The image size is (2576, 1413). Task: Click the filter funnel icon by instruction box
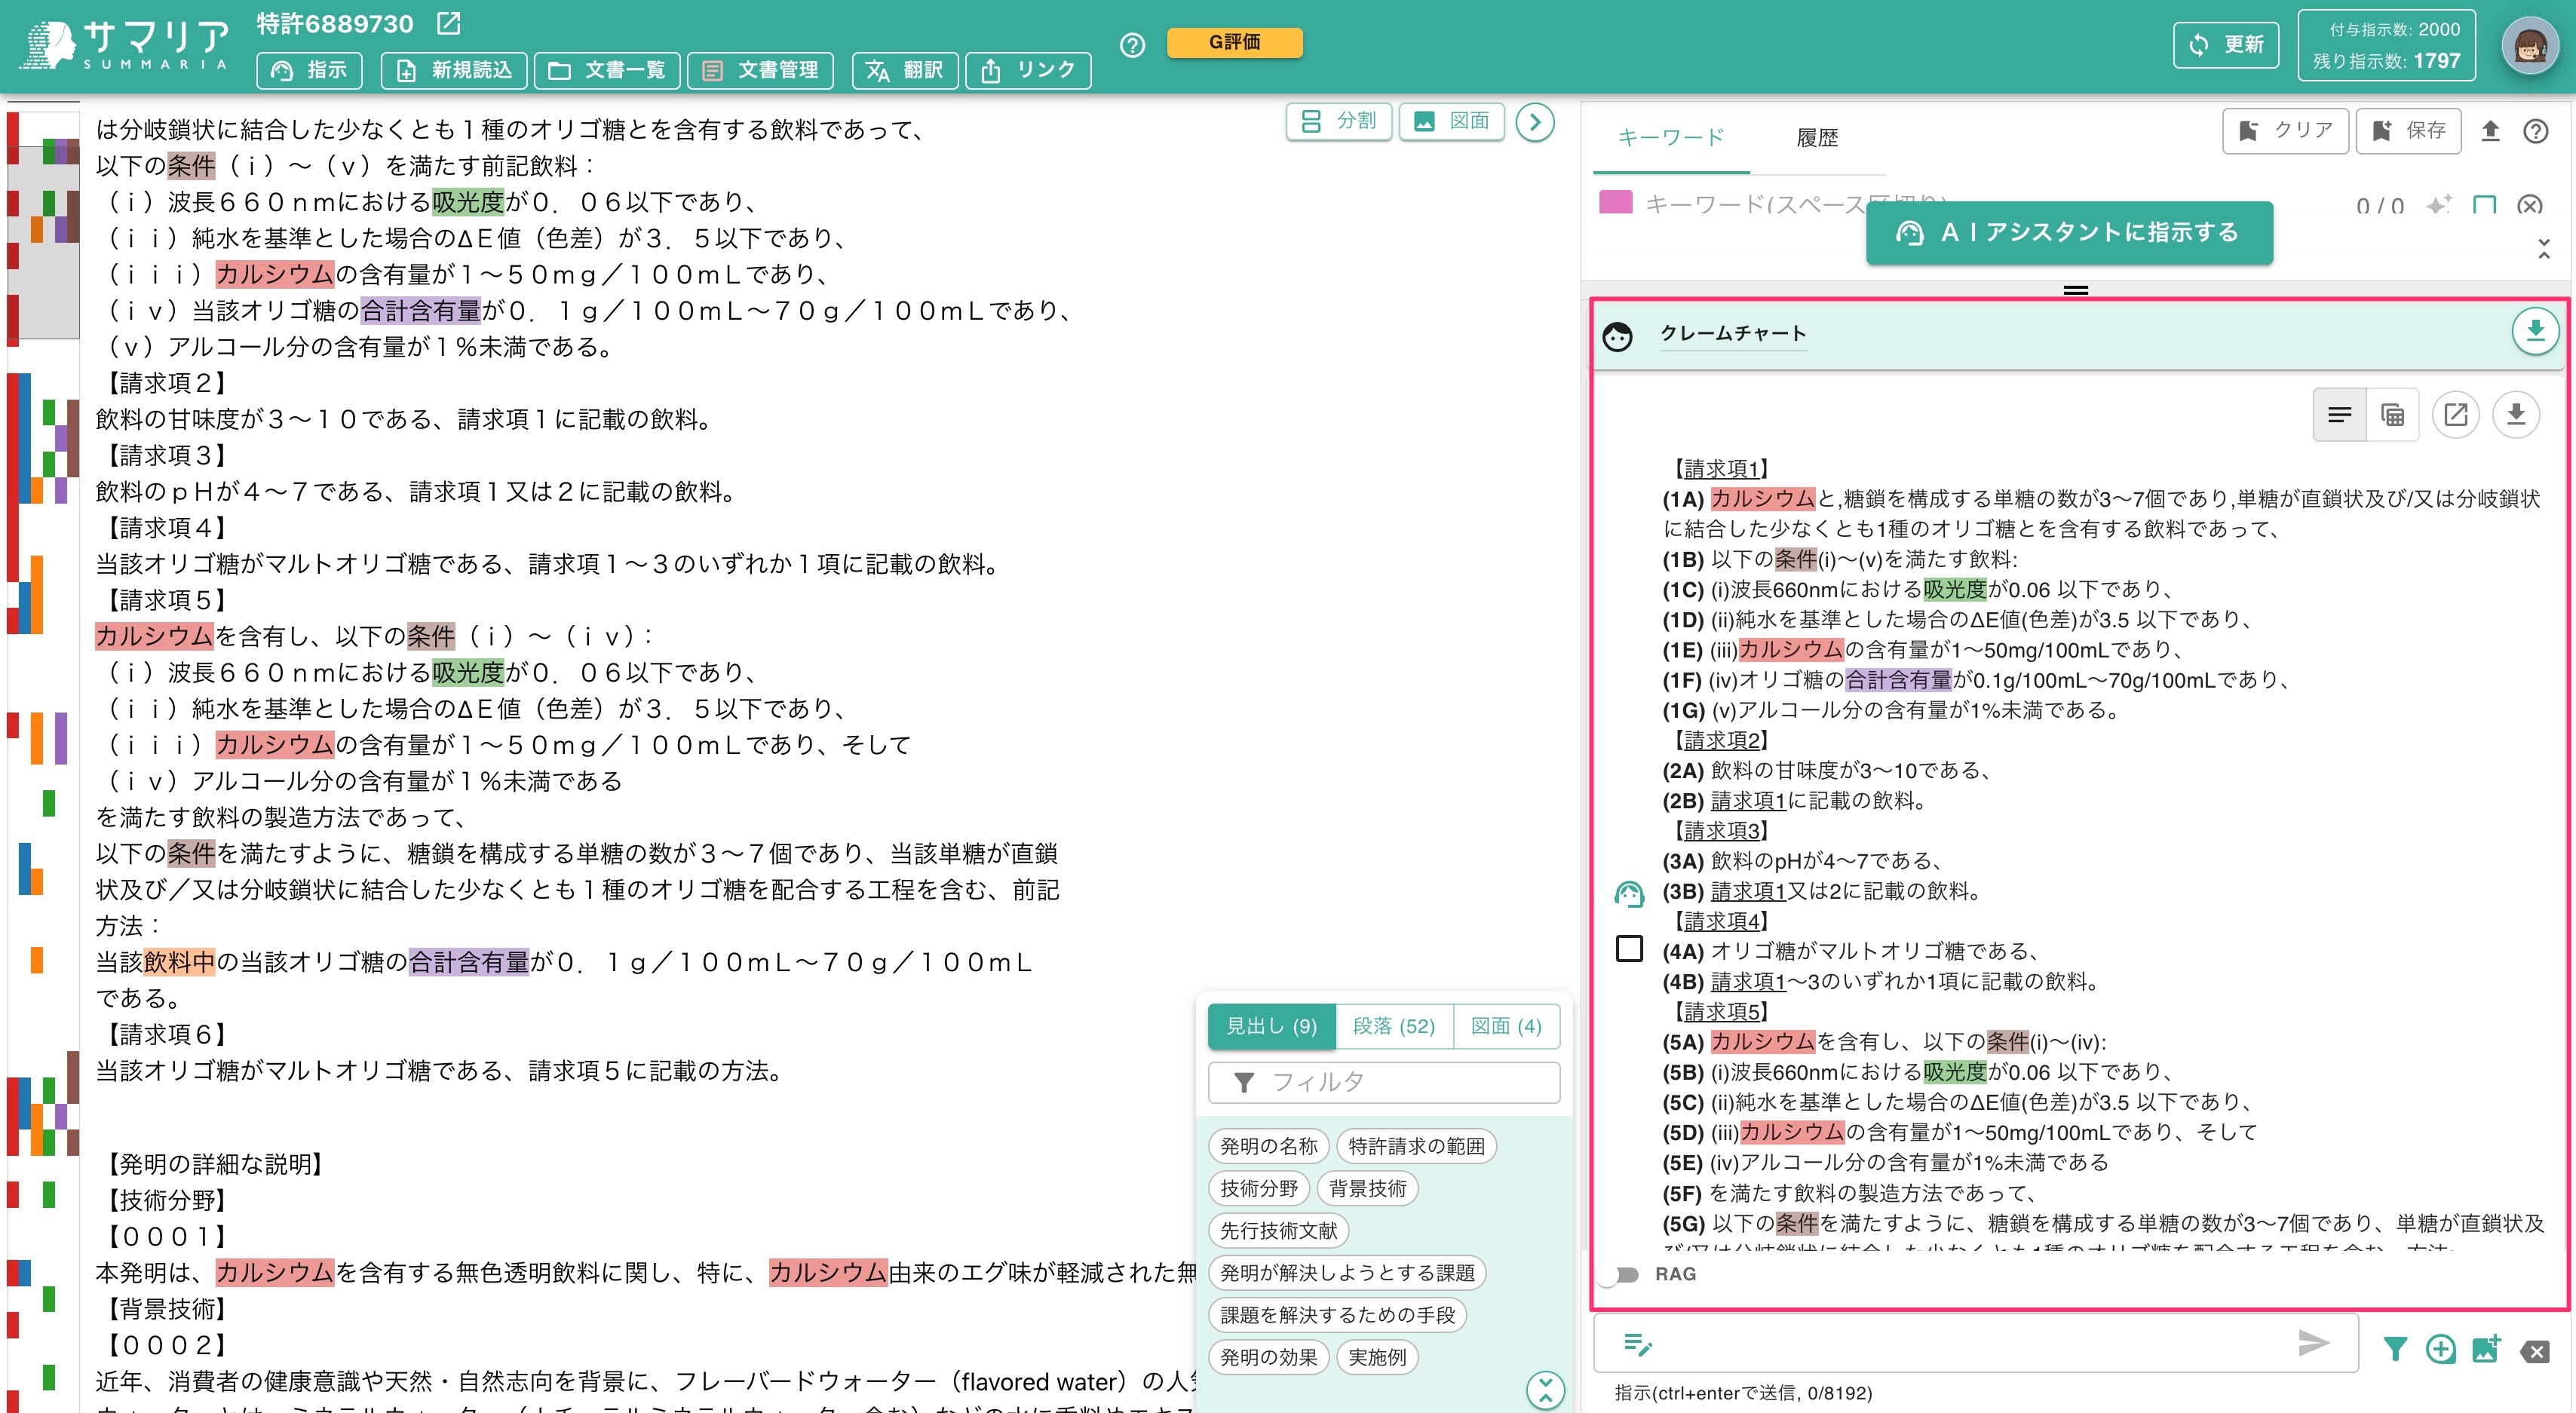pyautogui.click(x=2394, y=1350)
